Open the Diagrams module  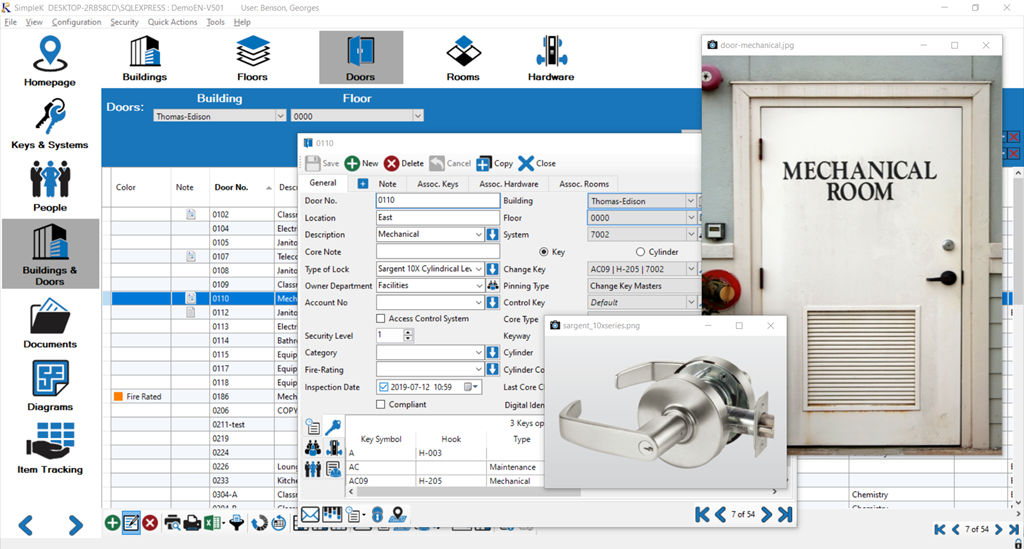pyautogui.click(x=50, y=386)
